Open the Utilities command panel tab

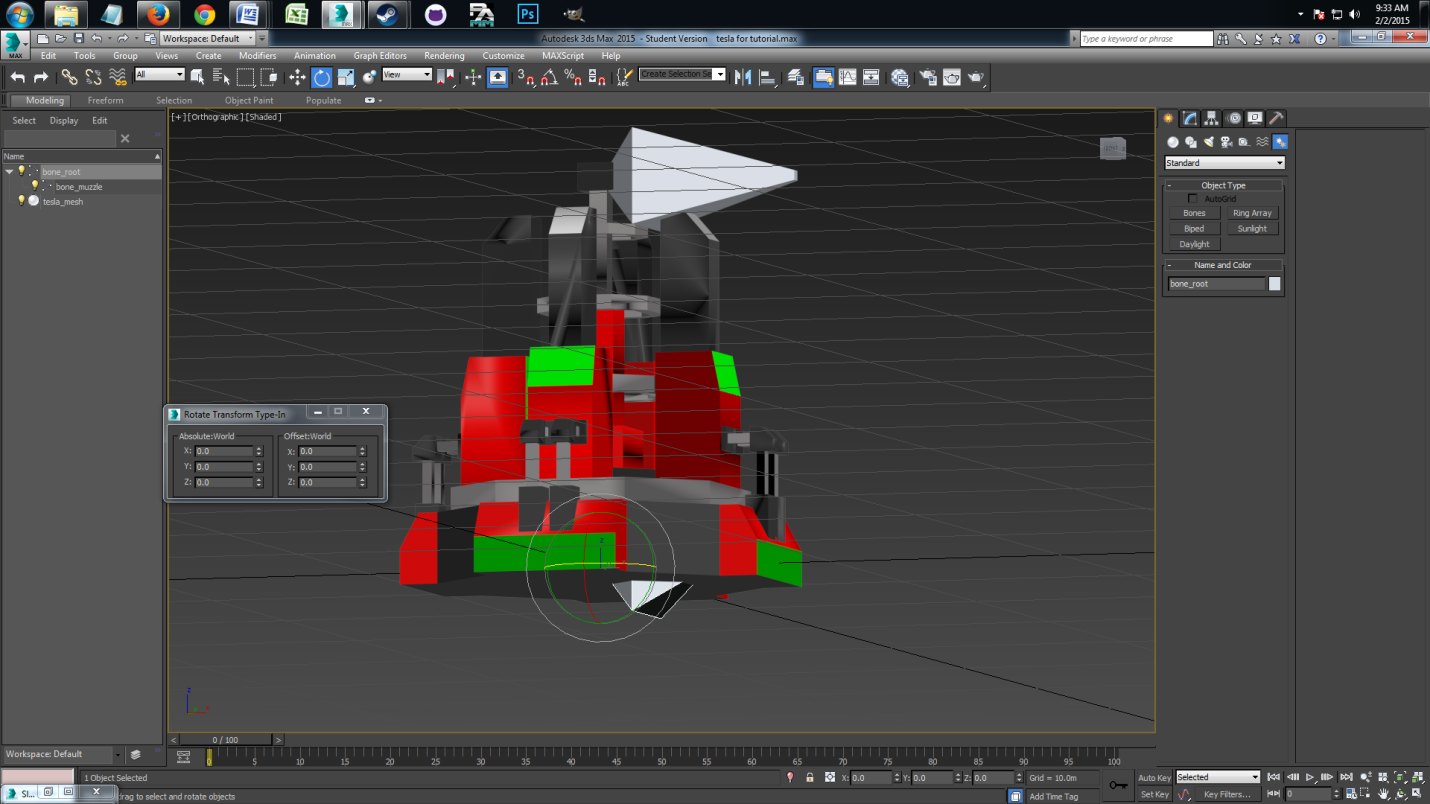(1276, 118)
